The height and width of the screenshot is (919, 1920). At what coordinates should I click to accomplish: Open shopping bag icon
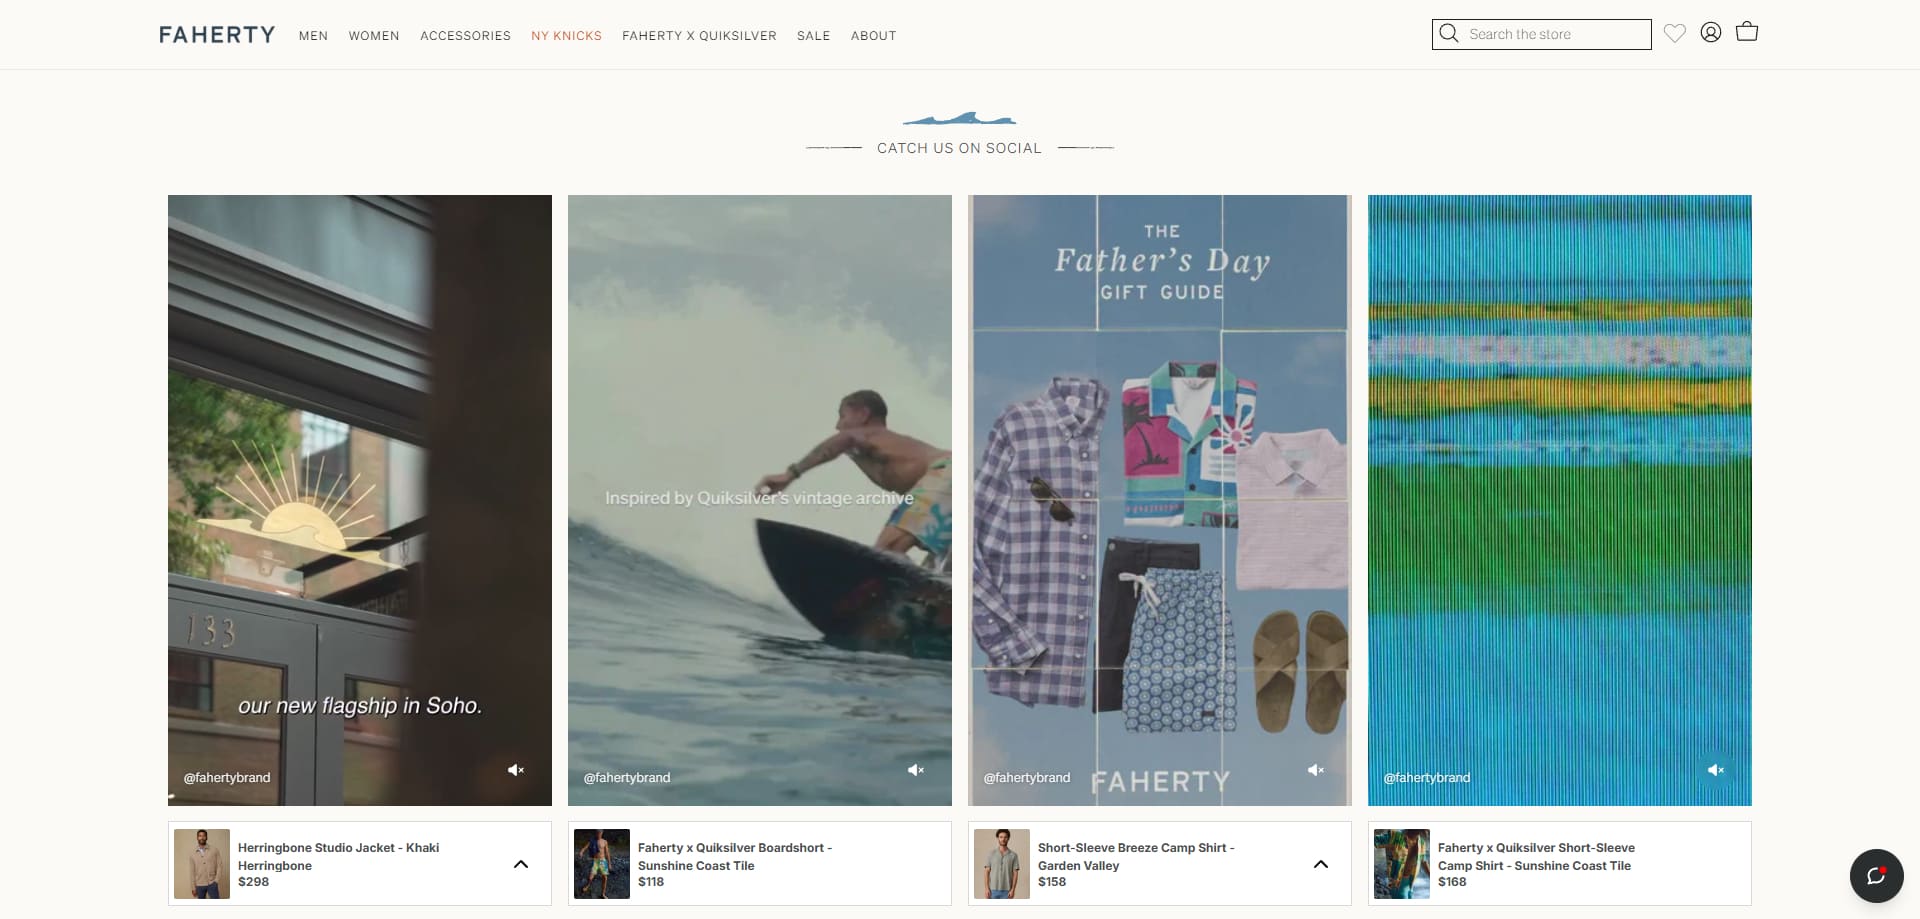coord(1747,32)
